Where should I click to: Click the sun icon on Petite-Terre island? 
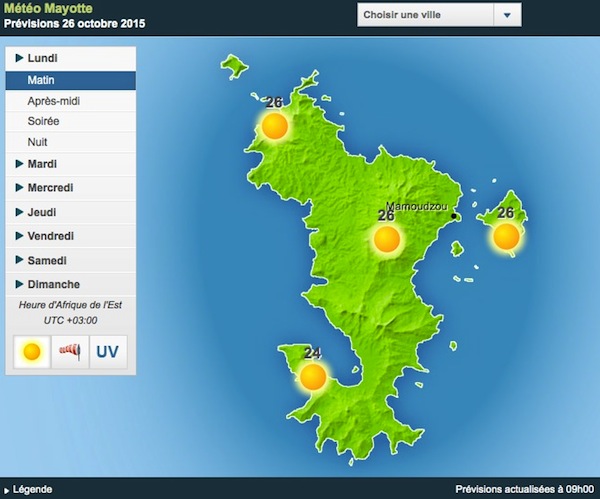tap(506, 236)
